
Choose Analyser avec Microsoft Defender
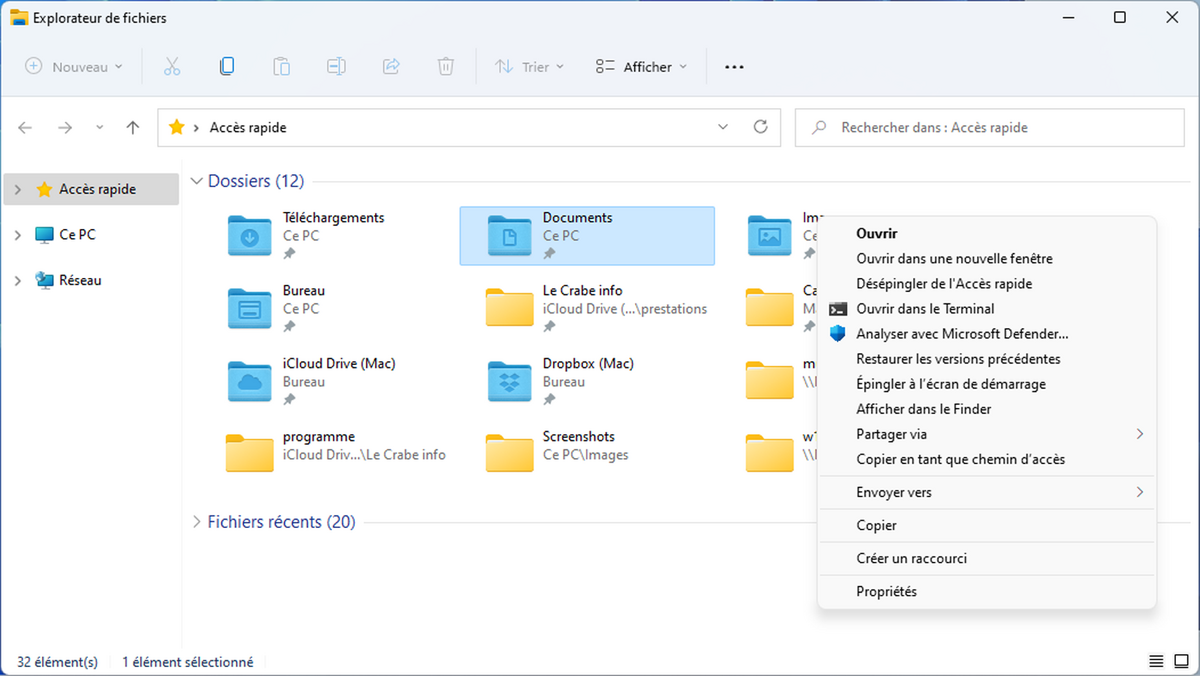(x=987, y=334)
